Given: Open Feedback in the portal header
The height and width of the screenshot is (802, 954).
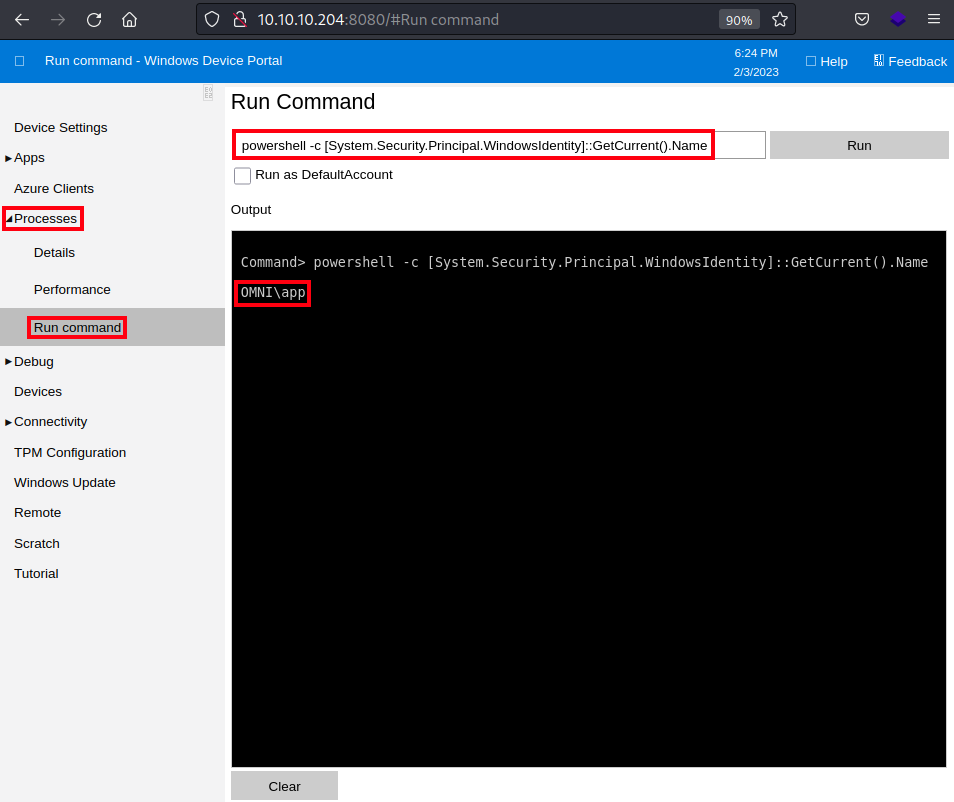Looking at the screenshot, I should pyautogui.click(x=910, y=61).
